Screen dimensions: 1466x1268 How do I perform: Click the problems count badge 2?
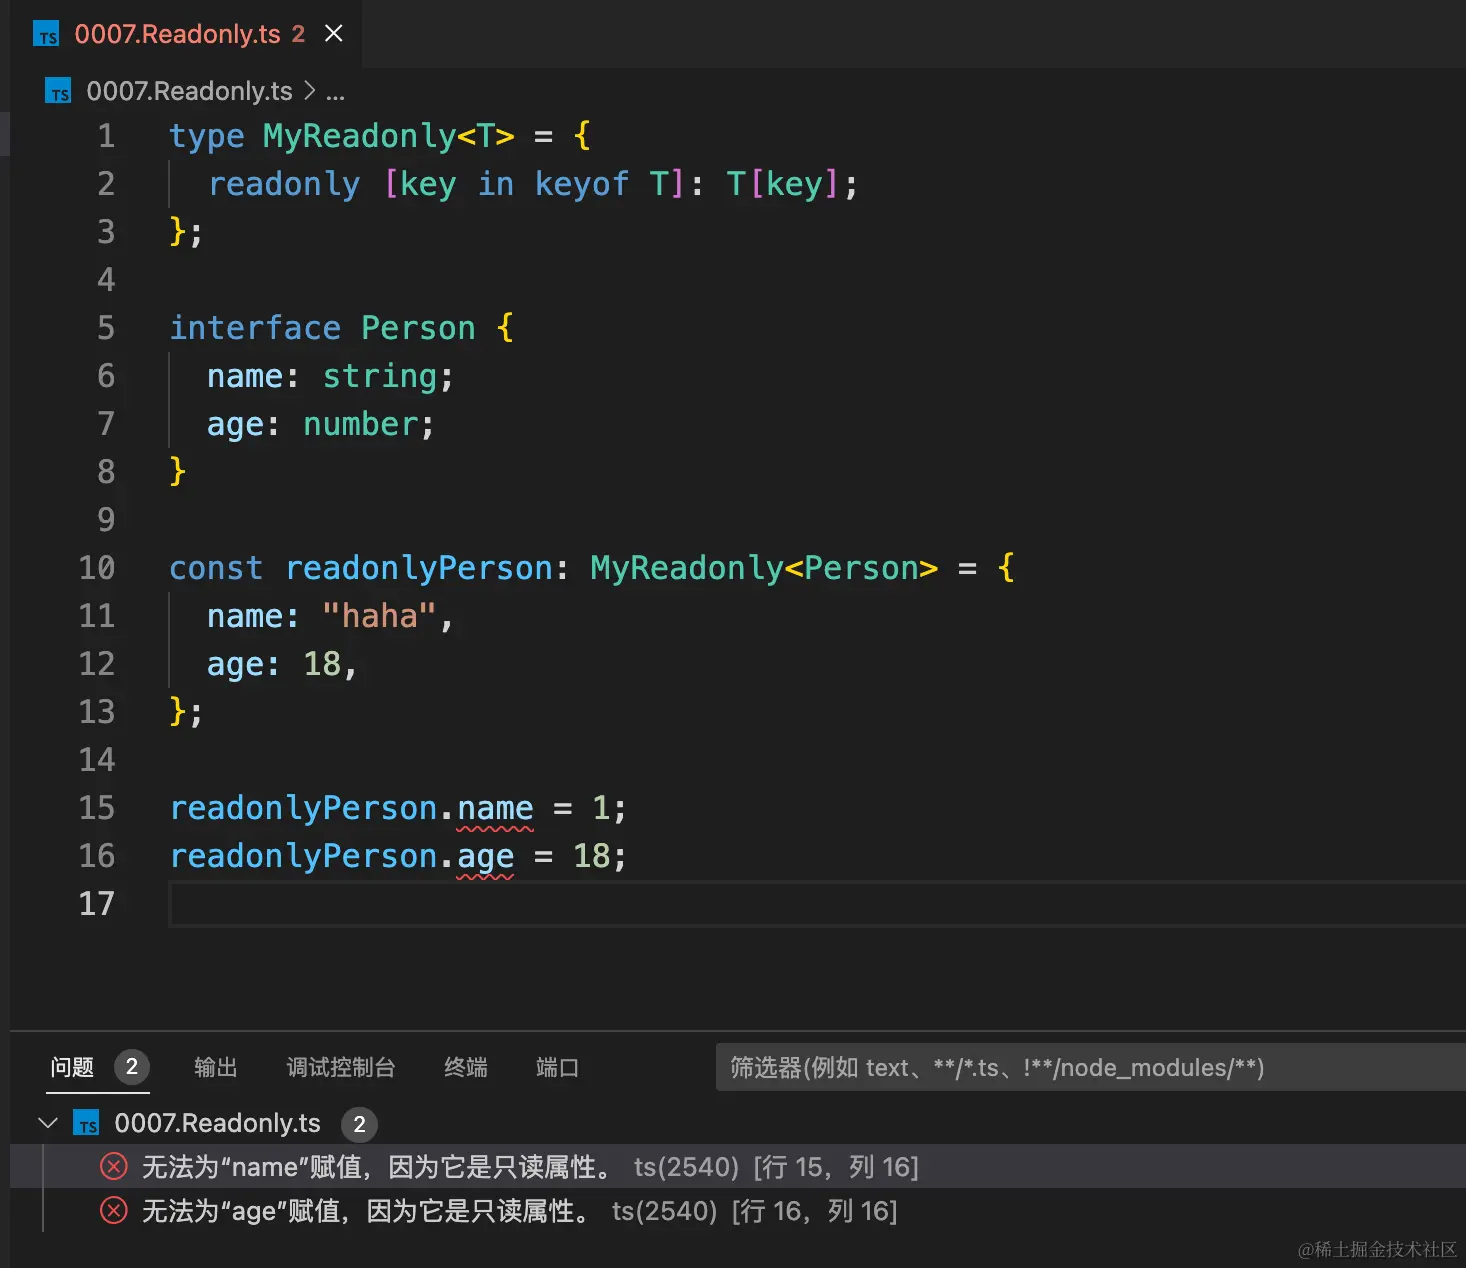click(132, 1067)
